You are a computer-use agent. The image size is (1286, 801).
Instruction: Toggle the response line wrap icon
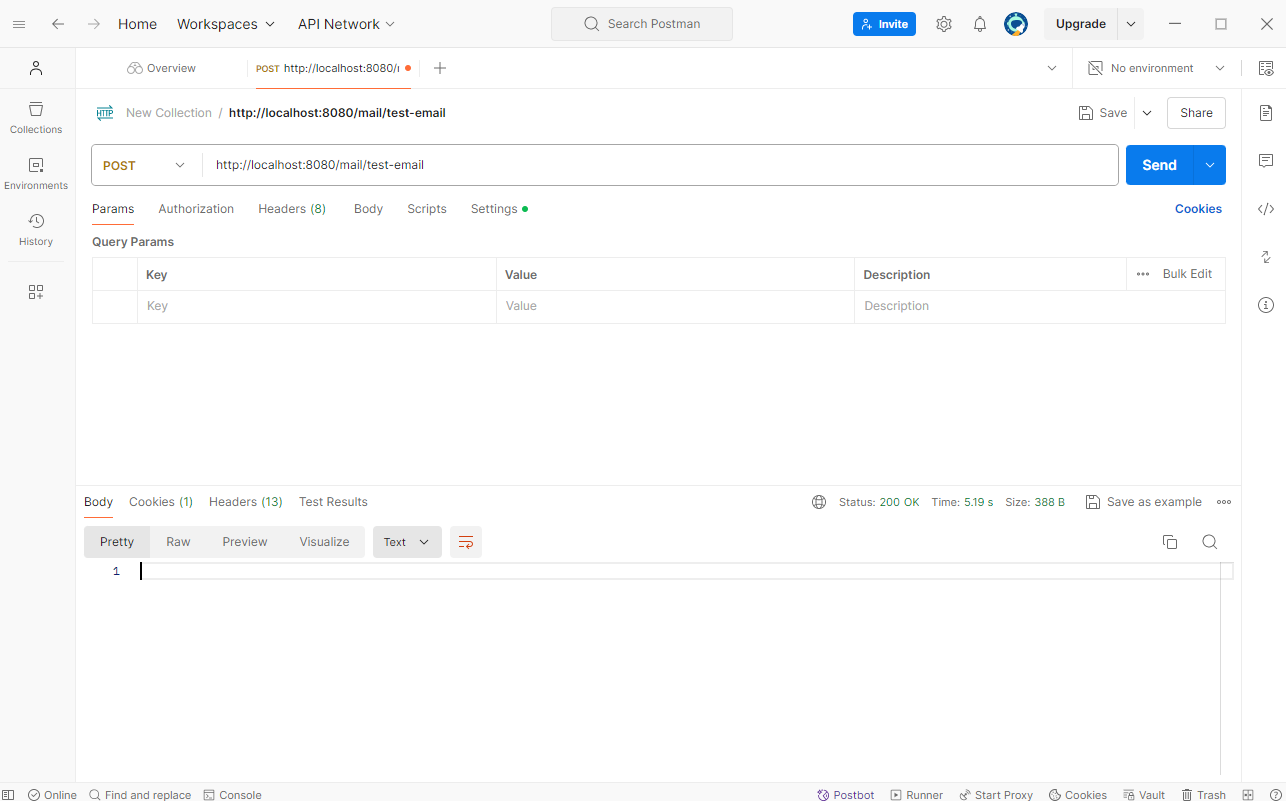click(x=466, y=542)
